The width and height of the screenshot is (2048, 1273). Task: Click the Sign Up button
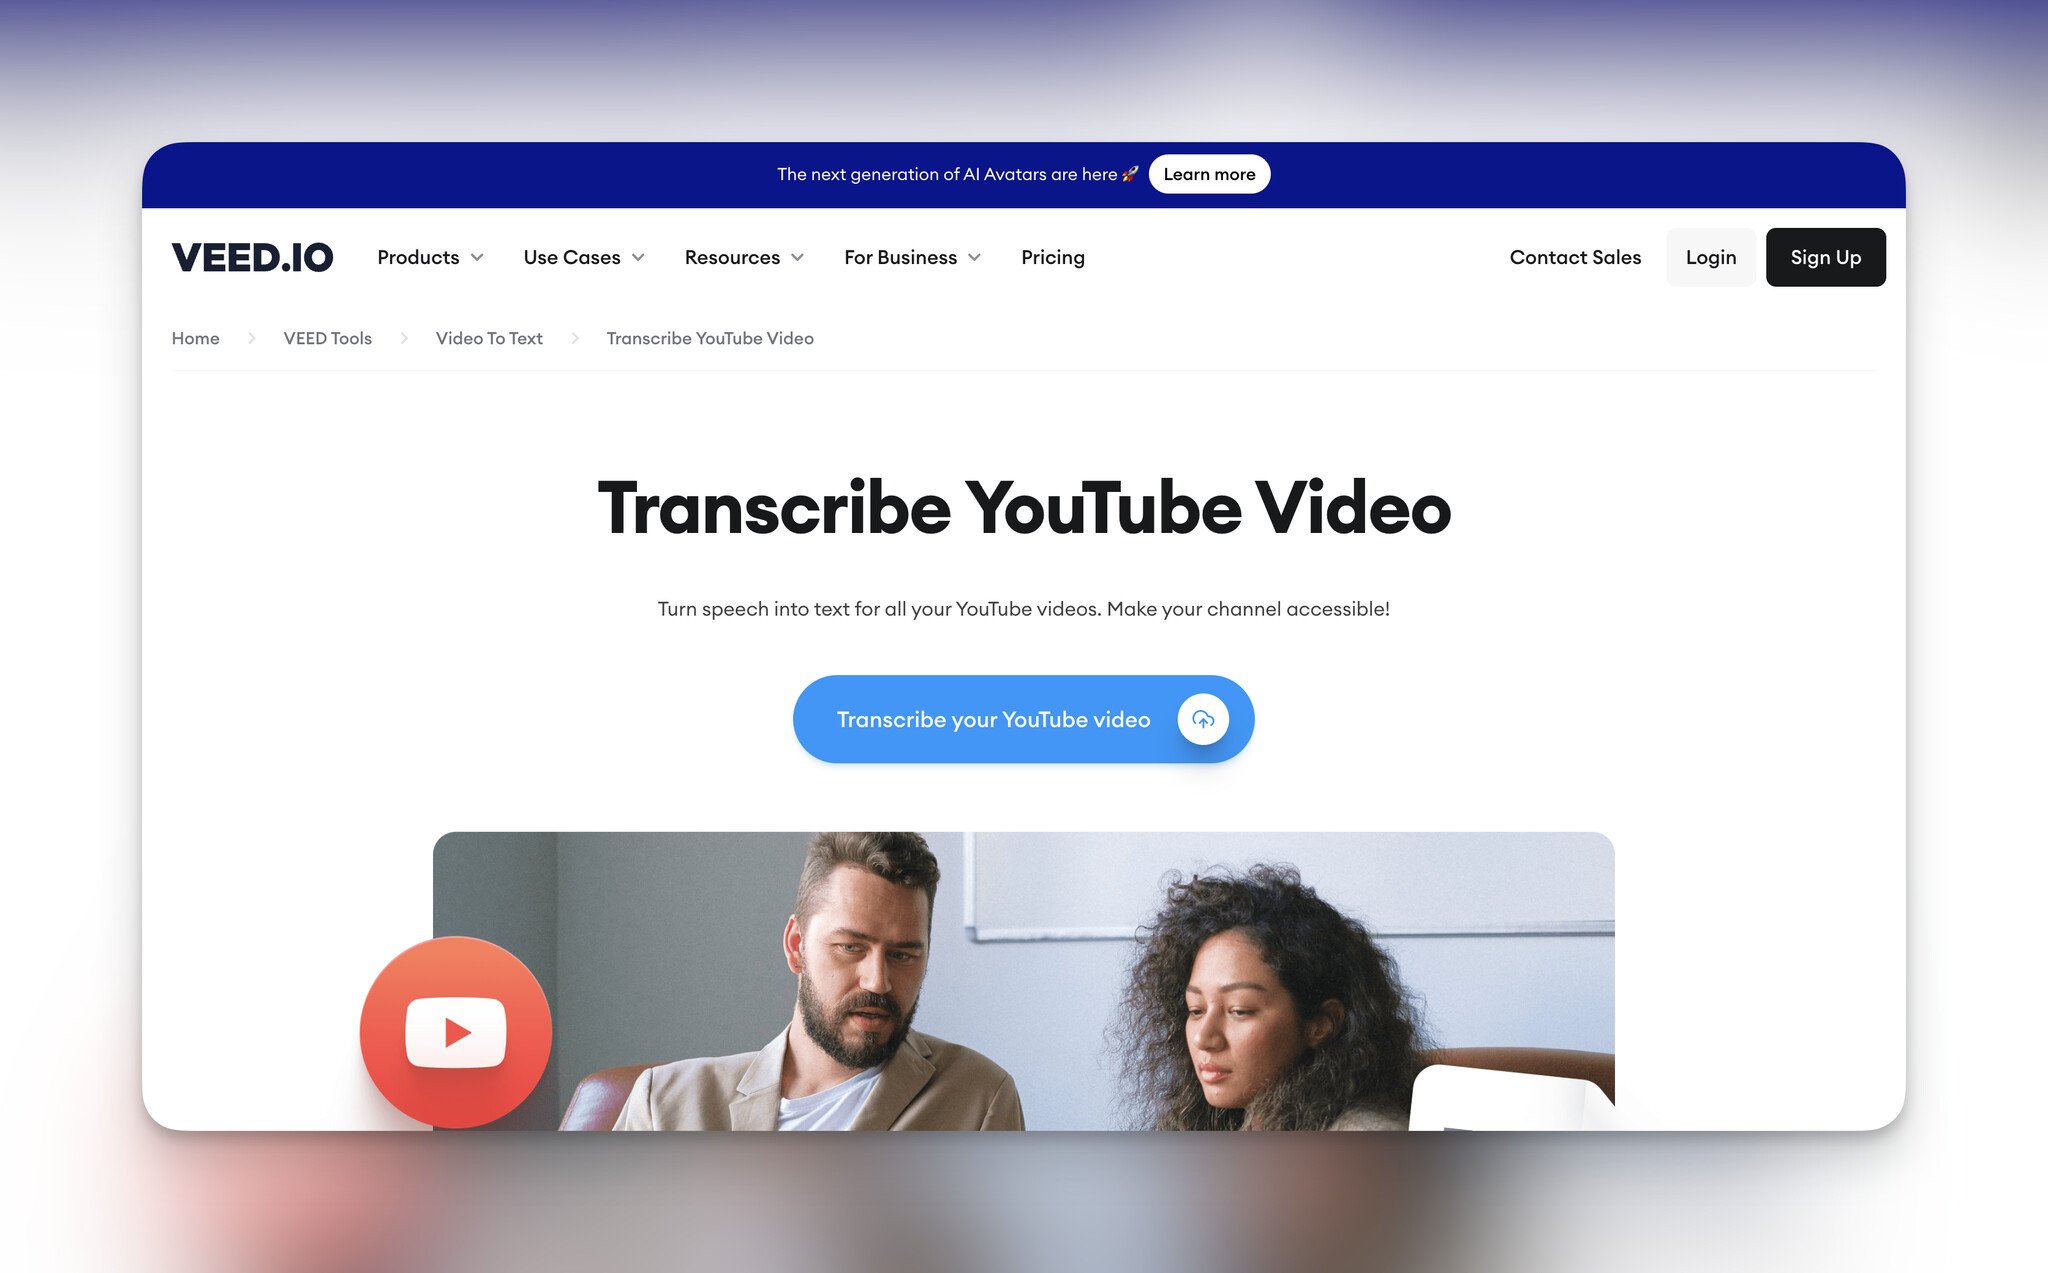(1825, 257)
